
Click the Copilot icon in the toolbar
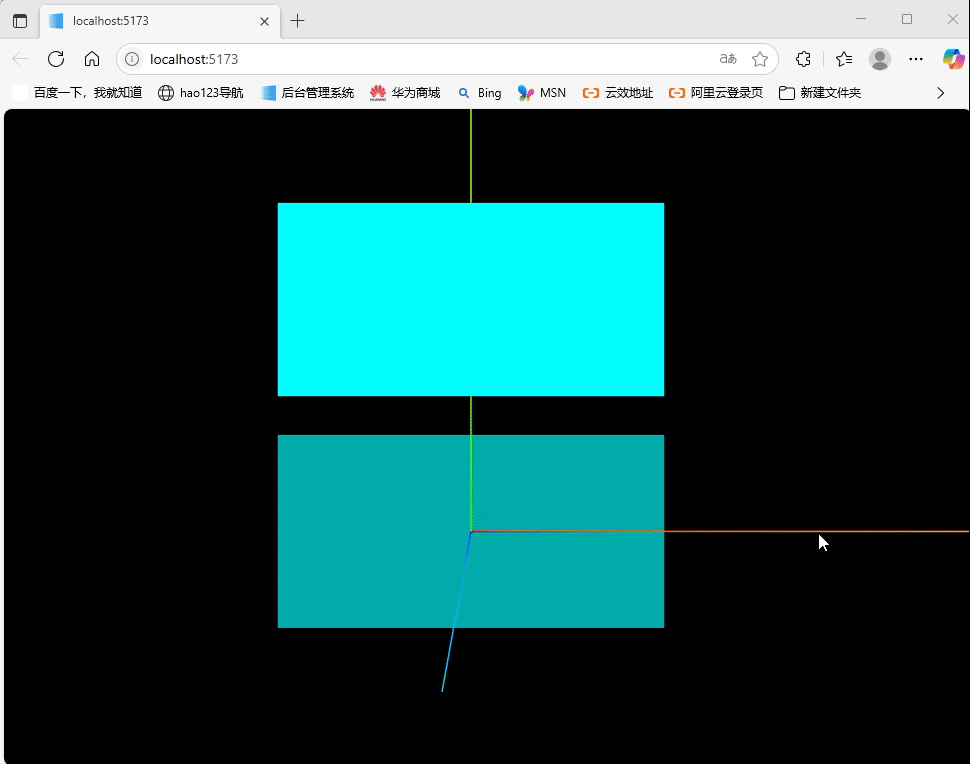click(951, 59)
